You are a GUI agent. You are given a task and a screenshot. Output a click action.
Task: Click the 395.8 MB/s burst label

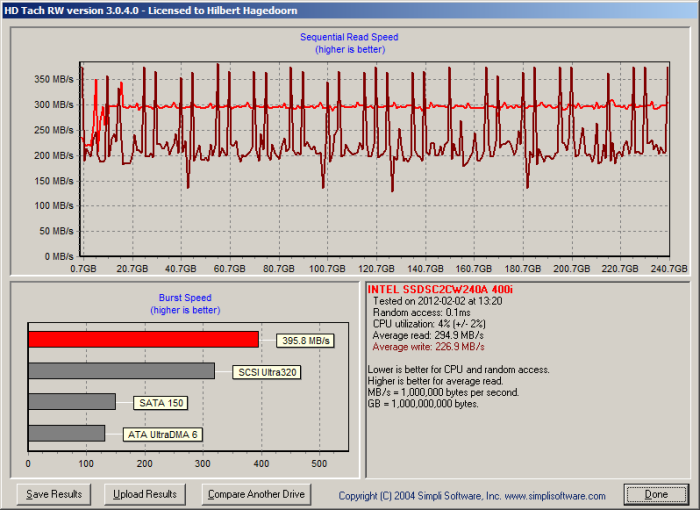(305, 341)
